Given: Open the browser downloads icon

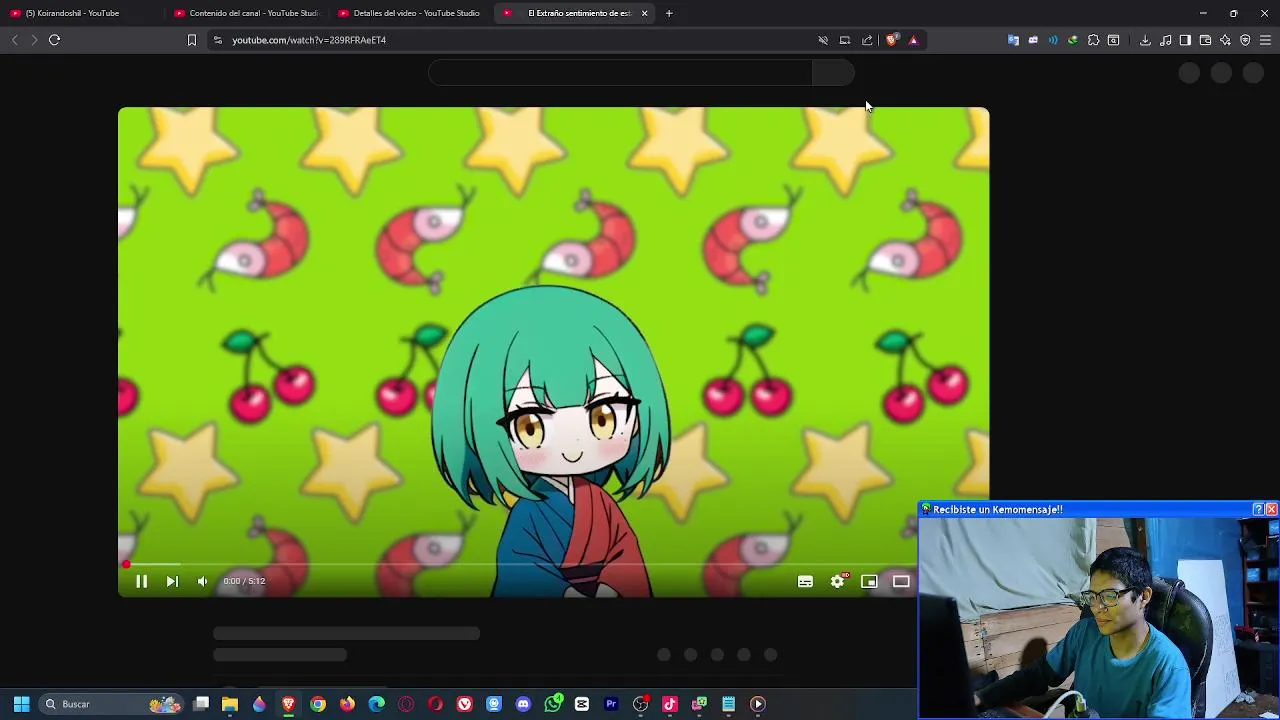Looking at the screenshot, I should click(1145, 40).
